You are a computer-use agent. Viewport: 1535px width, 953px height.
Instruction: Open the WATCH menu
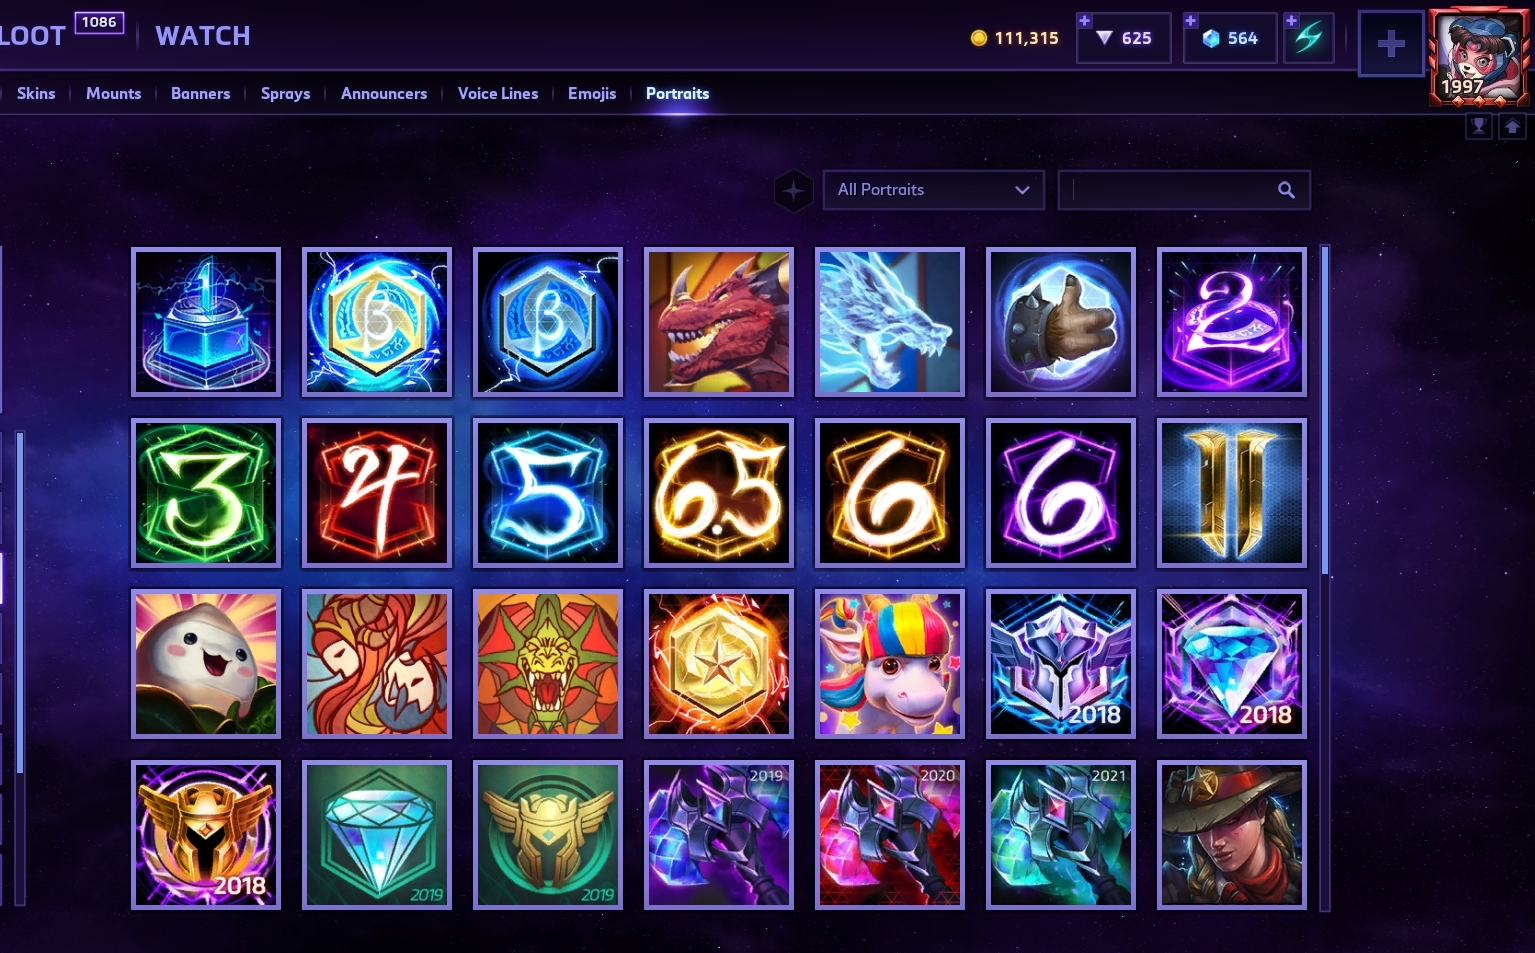tap(203, 36)
